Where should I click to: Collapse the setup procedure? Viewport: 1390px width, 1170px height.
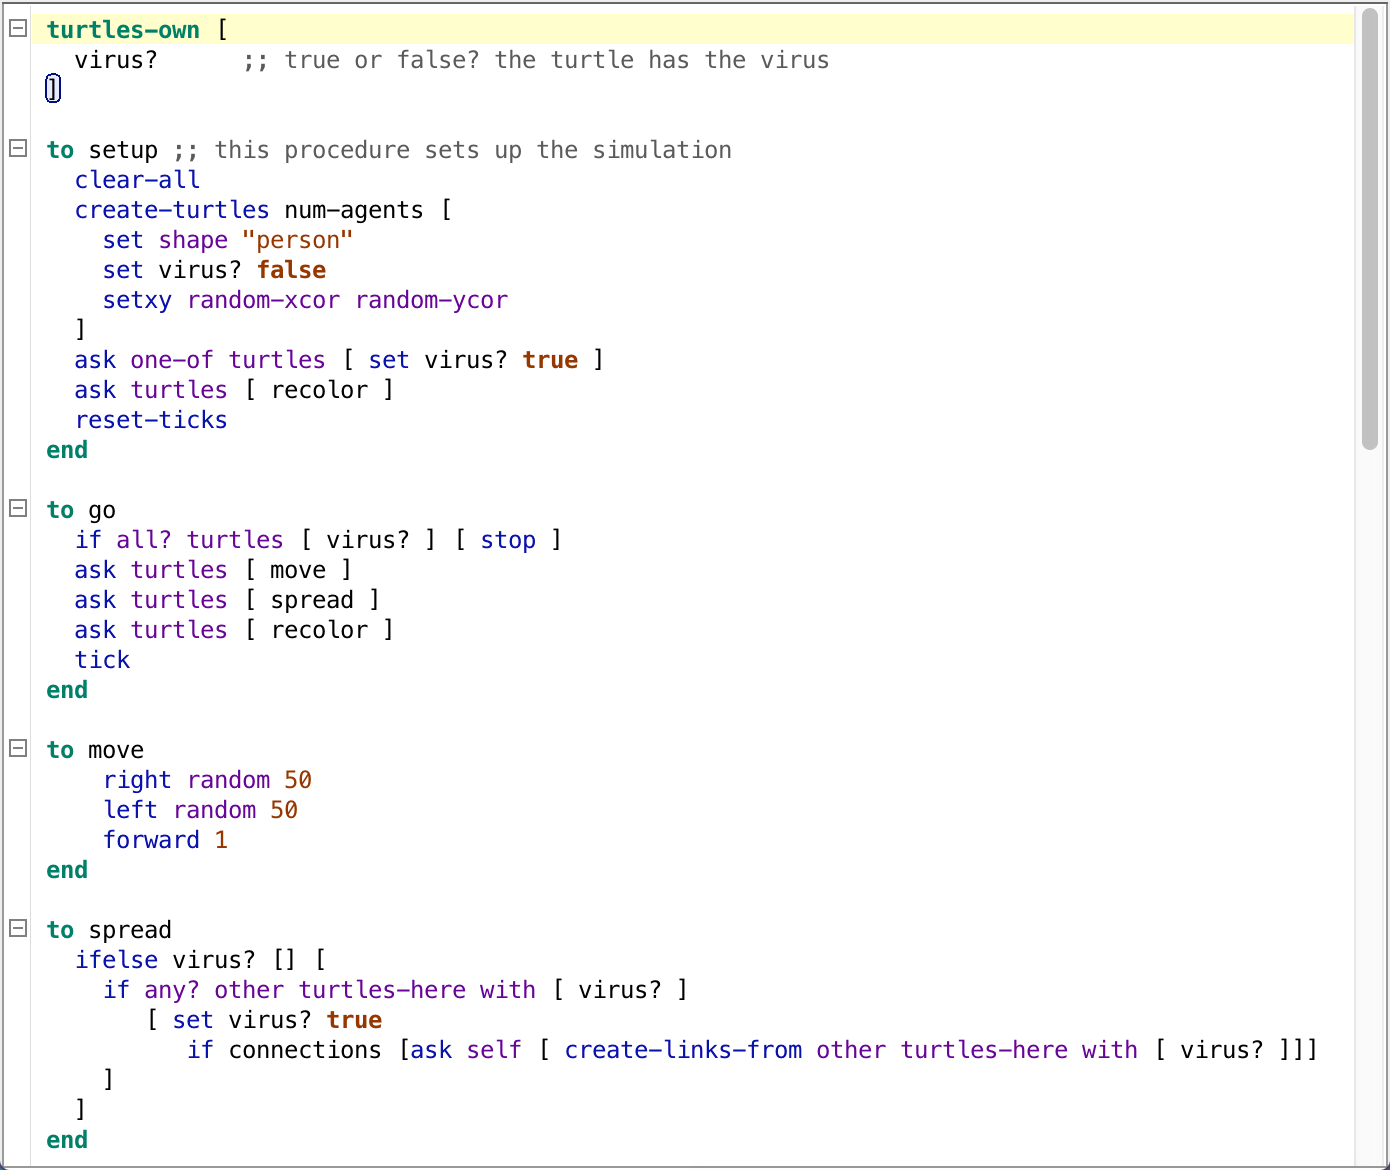16,148
